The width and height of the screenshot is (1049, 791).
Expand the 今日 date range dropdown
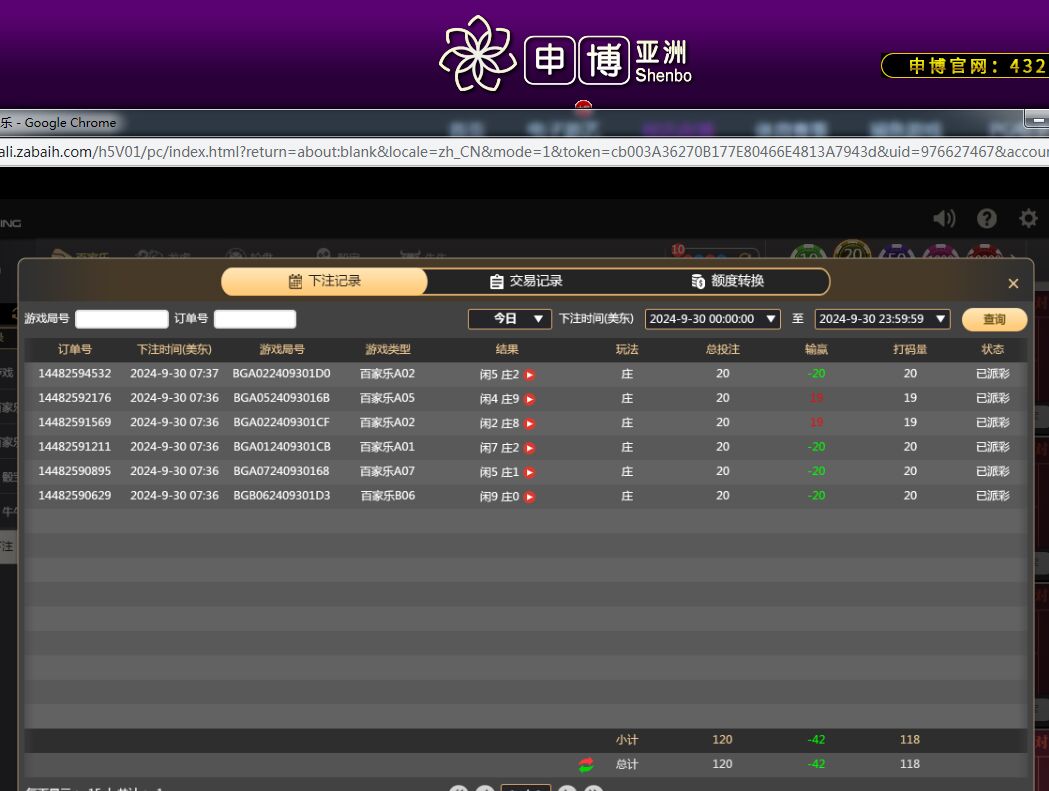click(x=510, y=319)
